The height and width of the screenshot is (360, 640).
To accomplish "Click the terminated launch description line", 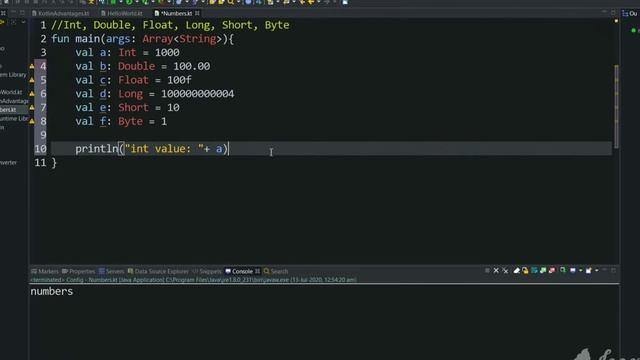I will pos(193,280).
